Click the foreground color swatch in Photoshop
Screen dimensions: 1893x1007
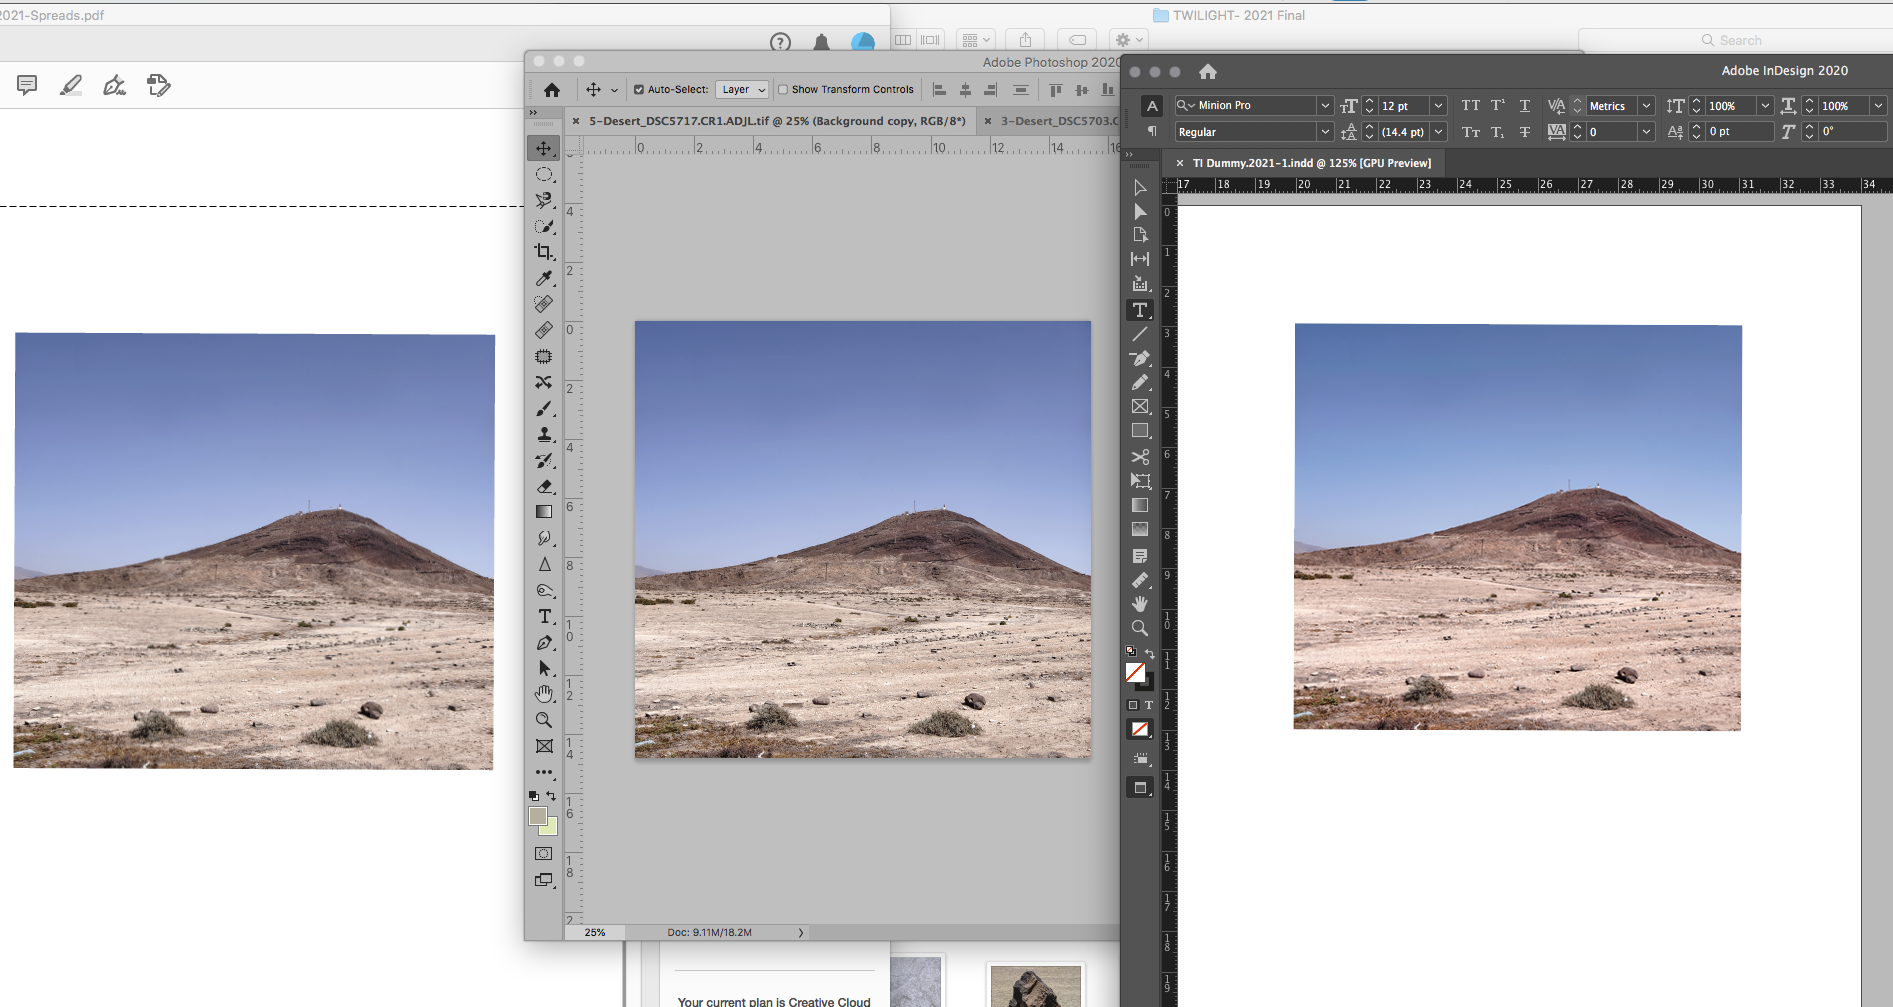tap(539, 818)
